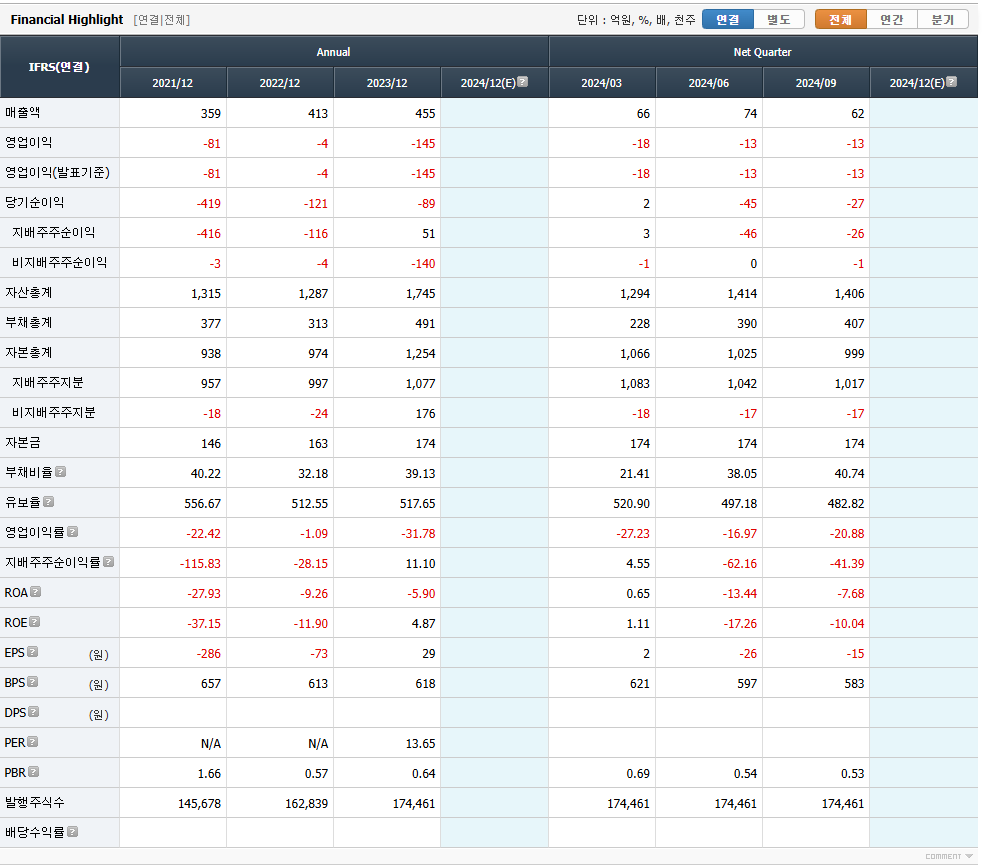The width and height of the screenshot is (982, 868).
Task: Click the 2023/12 column header
Action: pos(387,83)
